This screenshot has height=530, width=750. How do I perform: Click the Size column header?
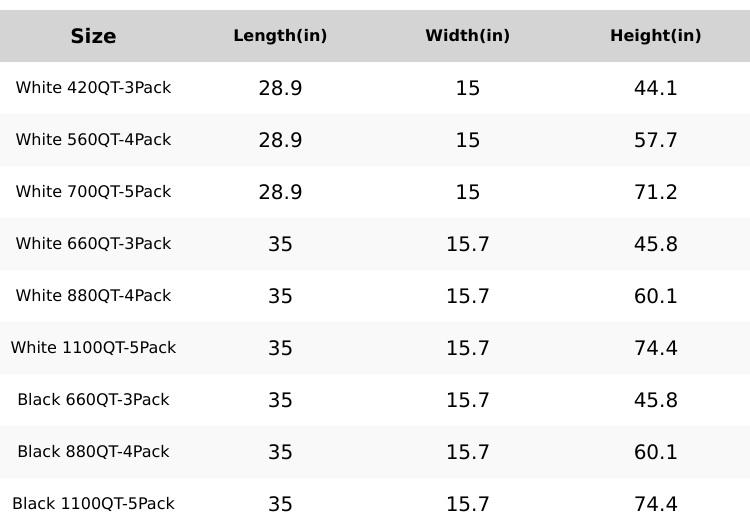coord(93,36)
